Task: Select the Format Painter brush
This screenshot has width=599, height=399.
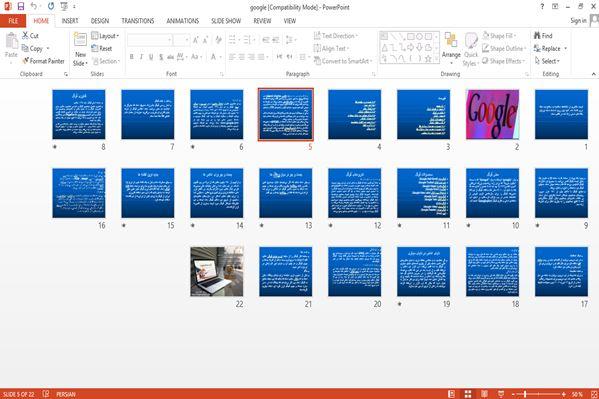Action: click(x=26, y=61)
